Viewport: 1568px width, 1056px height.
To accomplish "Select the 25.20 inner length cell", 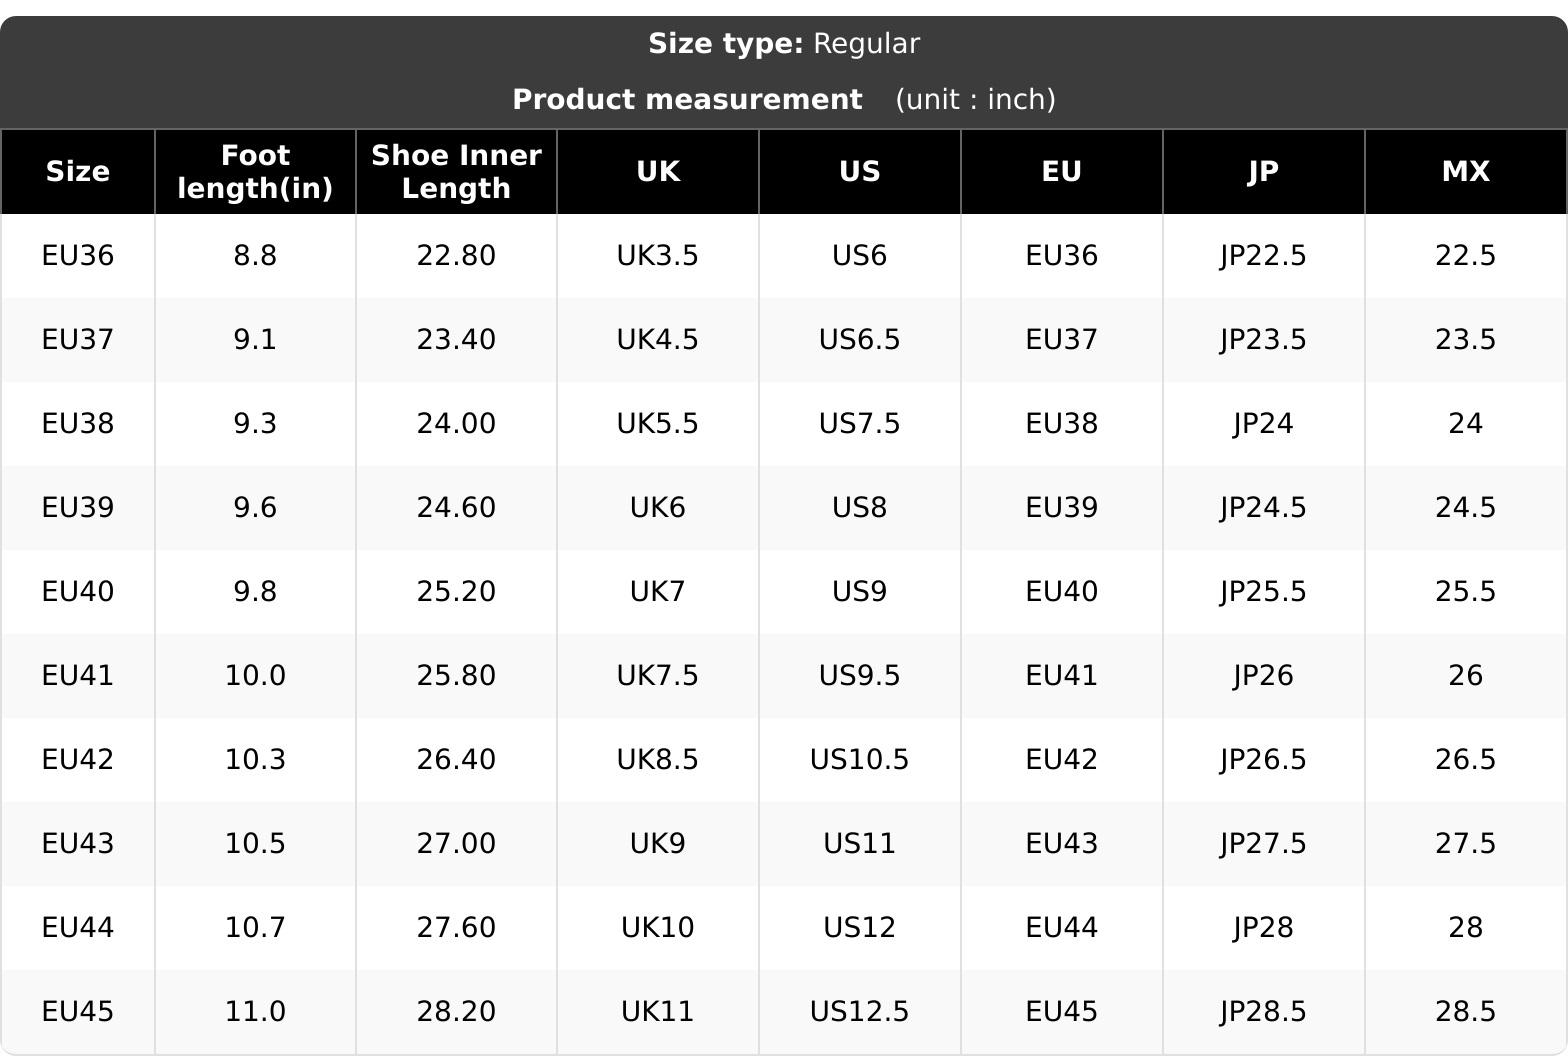I will [456, 592].
